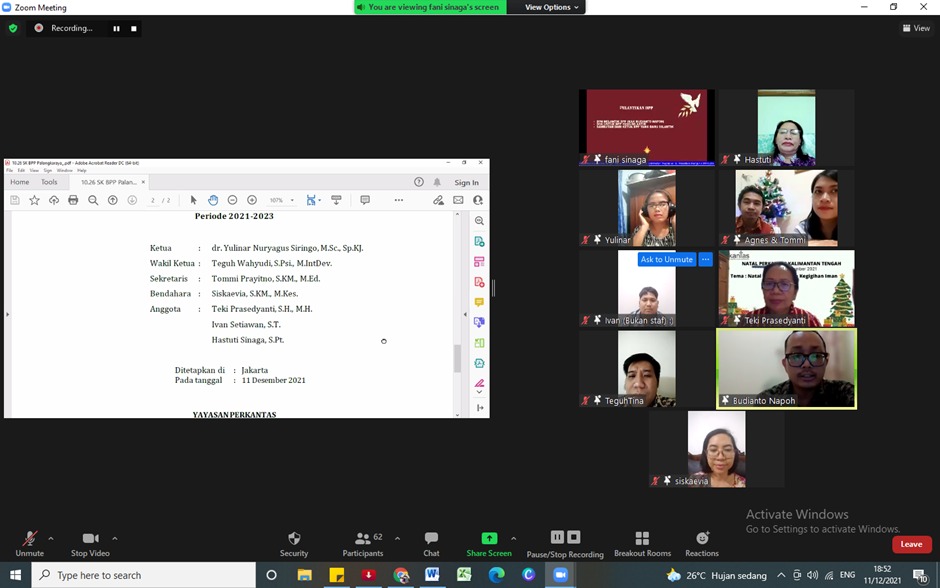The image size is (940, 588).
Task: Open Breakout Rooms
Action: (x=642, y=539)
